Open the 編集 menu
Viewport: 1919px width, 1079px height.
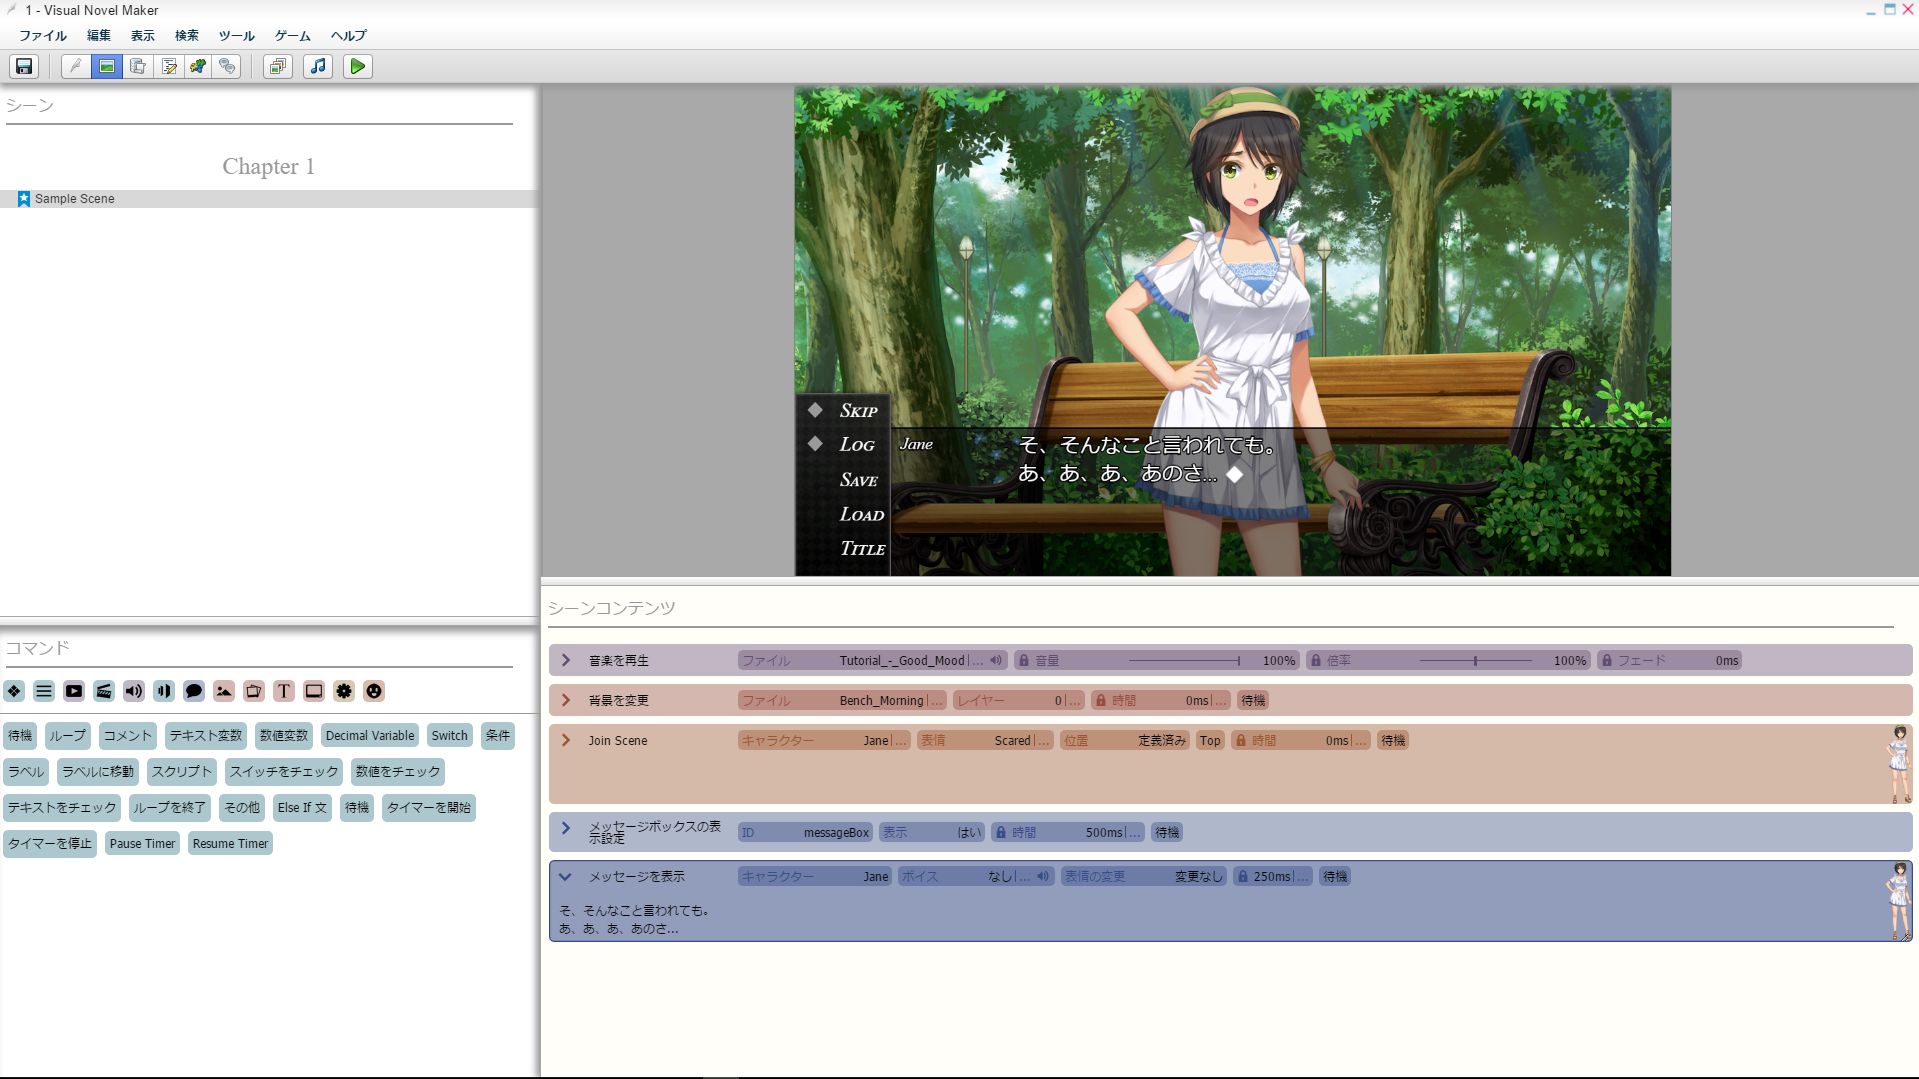[x=99, y=36]
